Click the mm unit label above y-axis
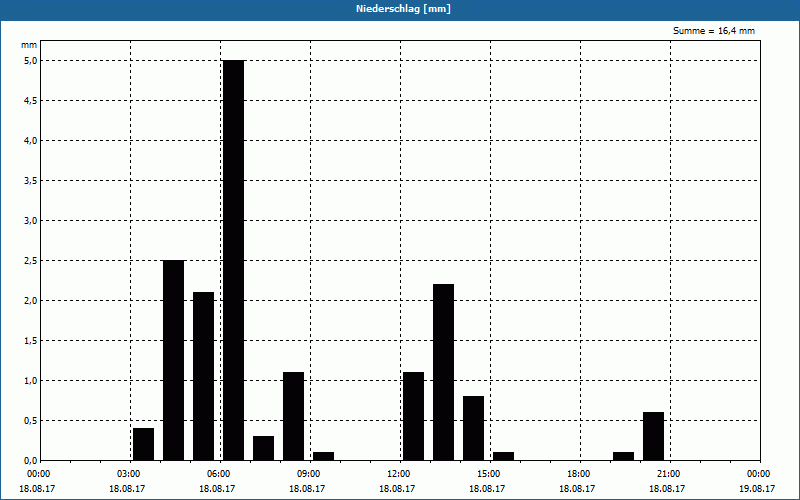 coord(29,45)
